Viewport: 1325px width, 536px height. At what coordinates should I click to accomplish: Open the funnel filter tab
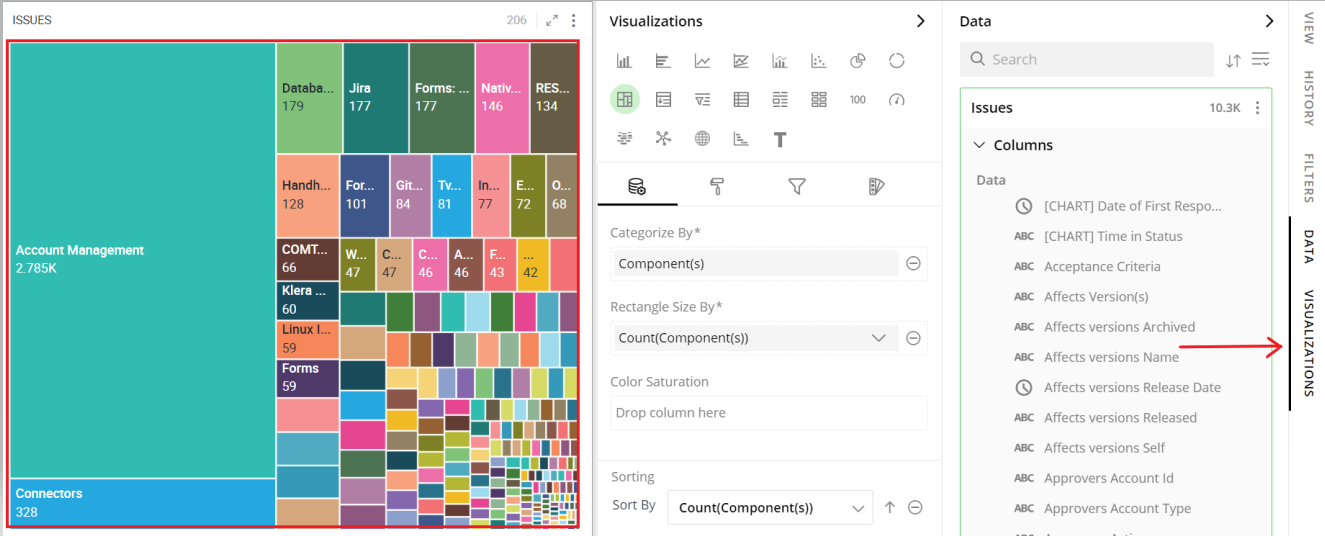pos(796,186)
